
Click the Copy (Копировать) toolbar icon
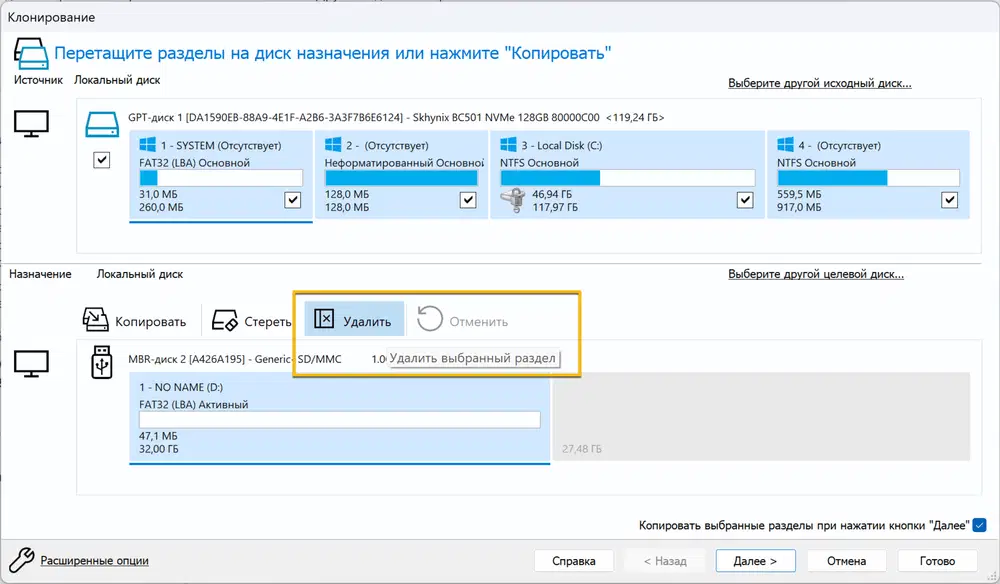(x=95, y=320)
